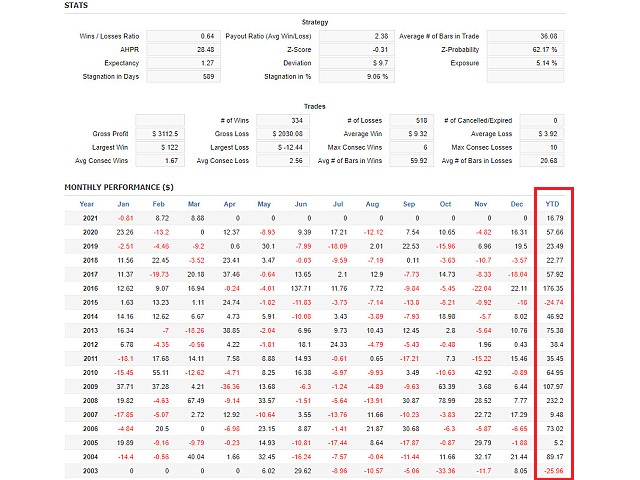Click the Dec column header

pos(516,203)
